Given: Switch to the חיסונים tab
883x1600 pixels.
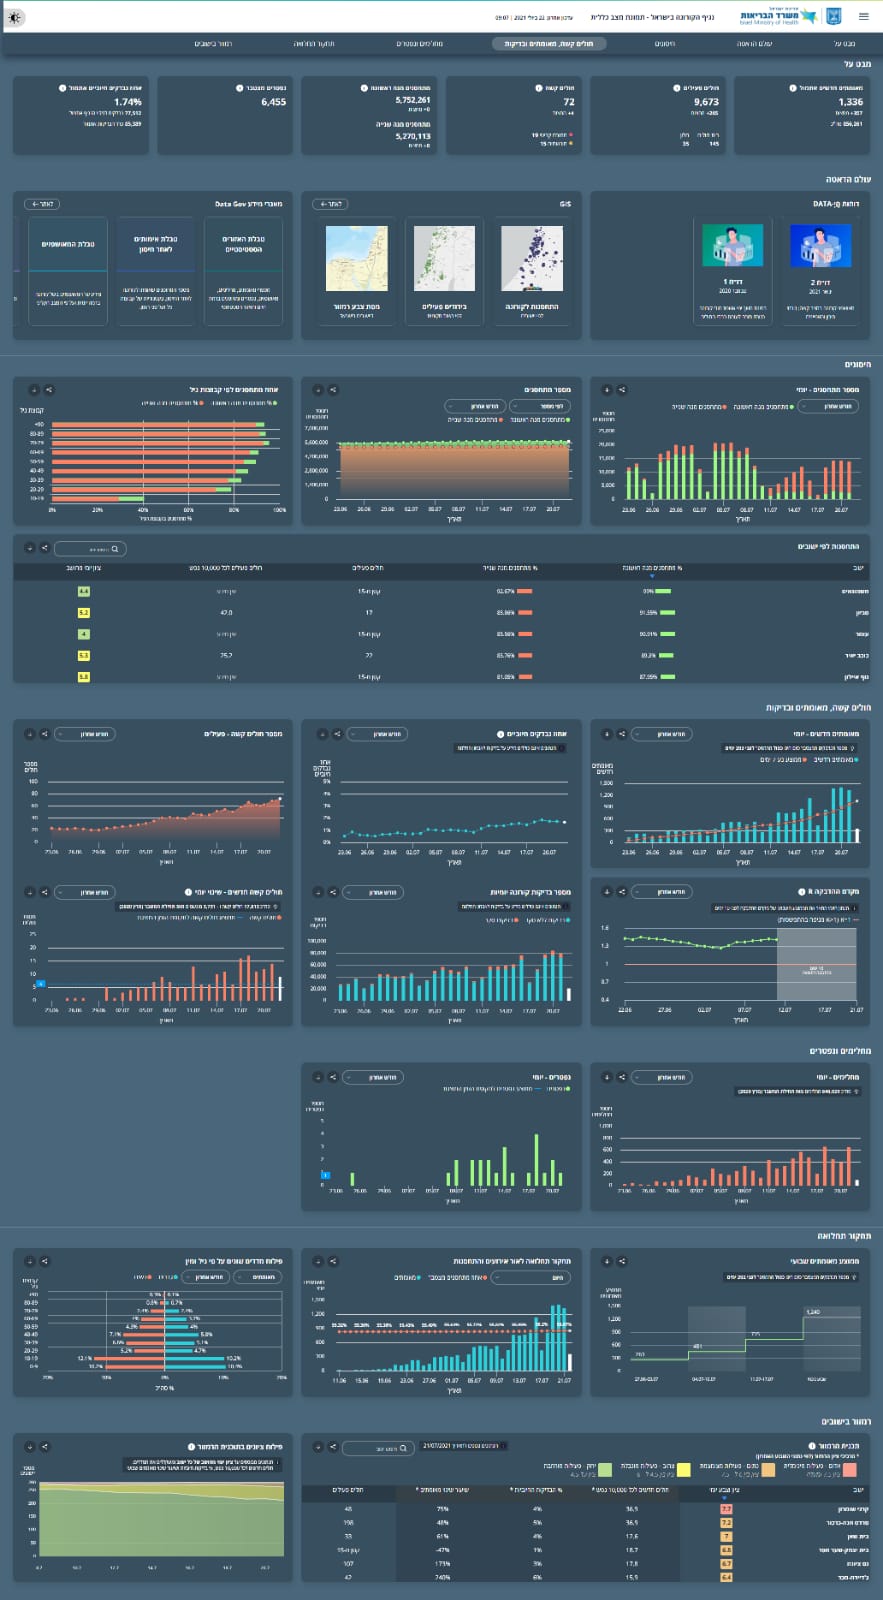Looking at the screenshot, I should pyautogui.click(x=665, y=44).
